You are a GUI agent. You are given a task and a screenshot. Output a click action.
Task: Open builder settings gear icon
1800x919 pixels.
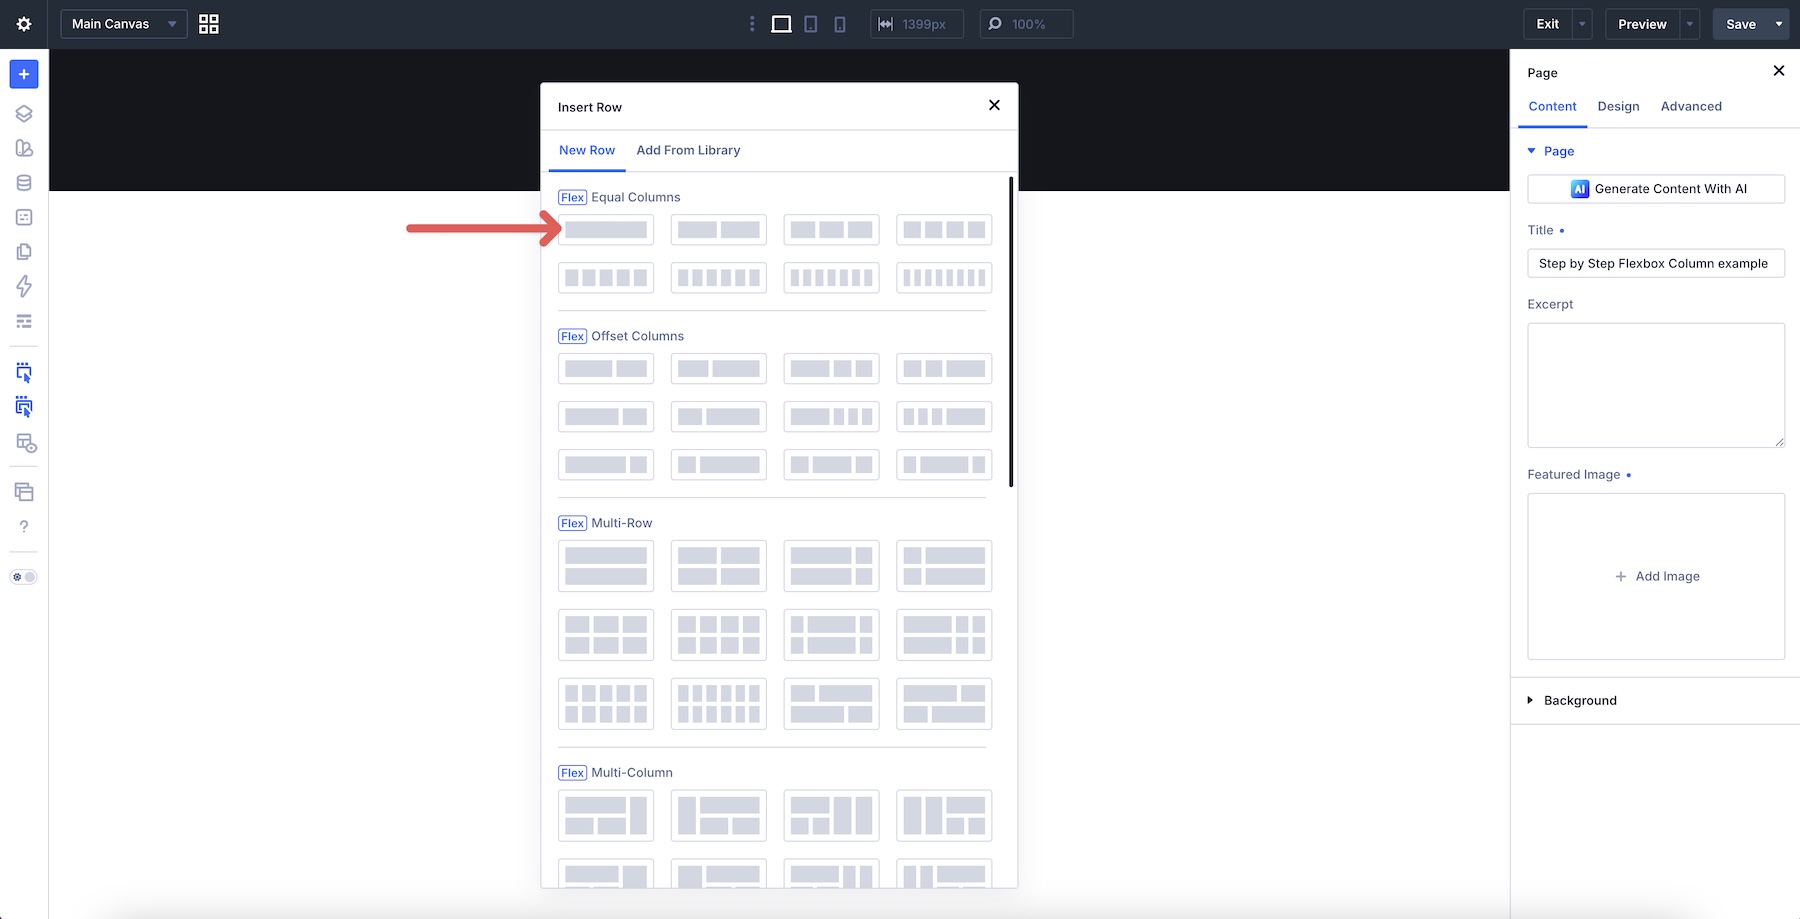click(24, 24)
